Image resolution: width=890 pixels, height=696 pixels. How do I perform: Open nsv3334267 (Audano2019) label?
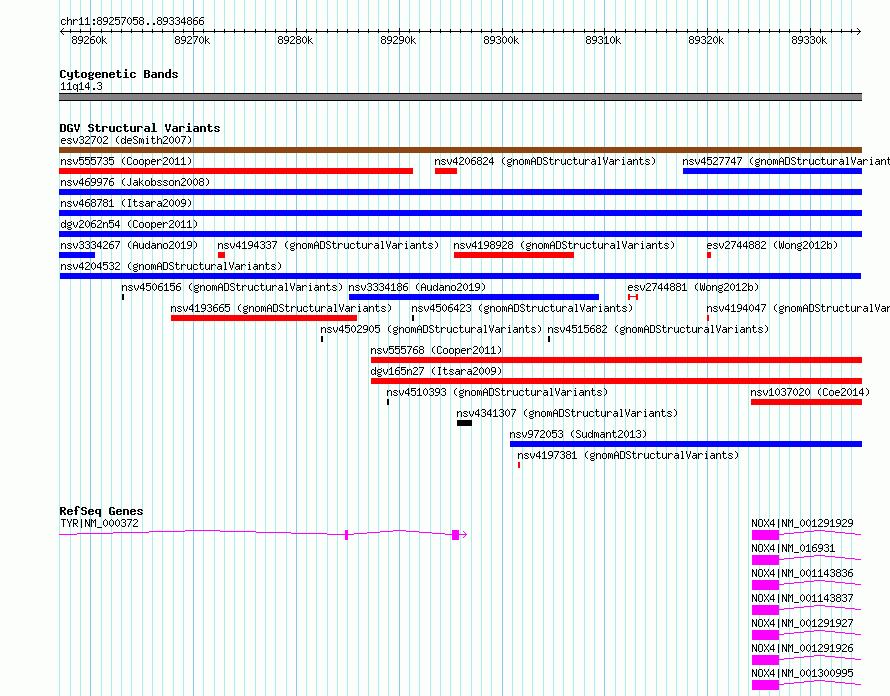point(129,245)
